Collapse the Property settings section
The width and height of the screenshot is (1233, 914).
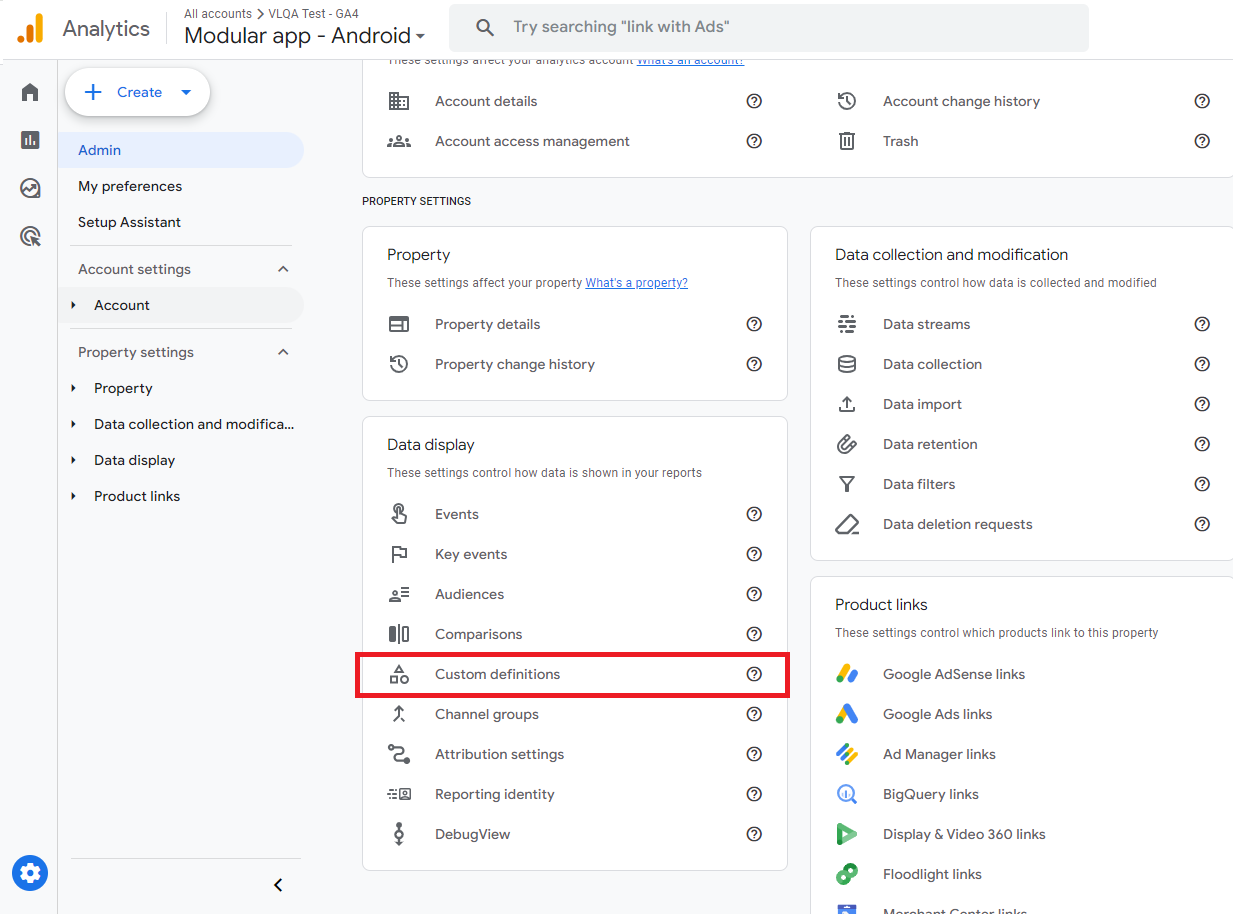coord(283,352)
